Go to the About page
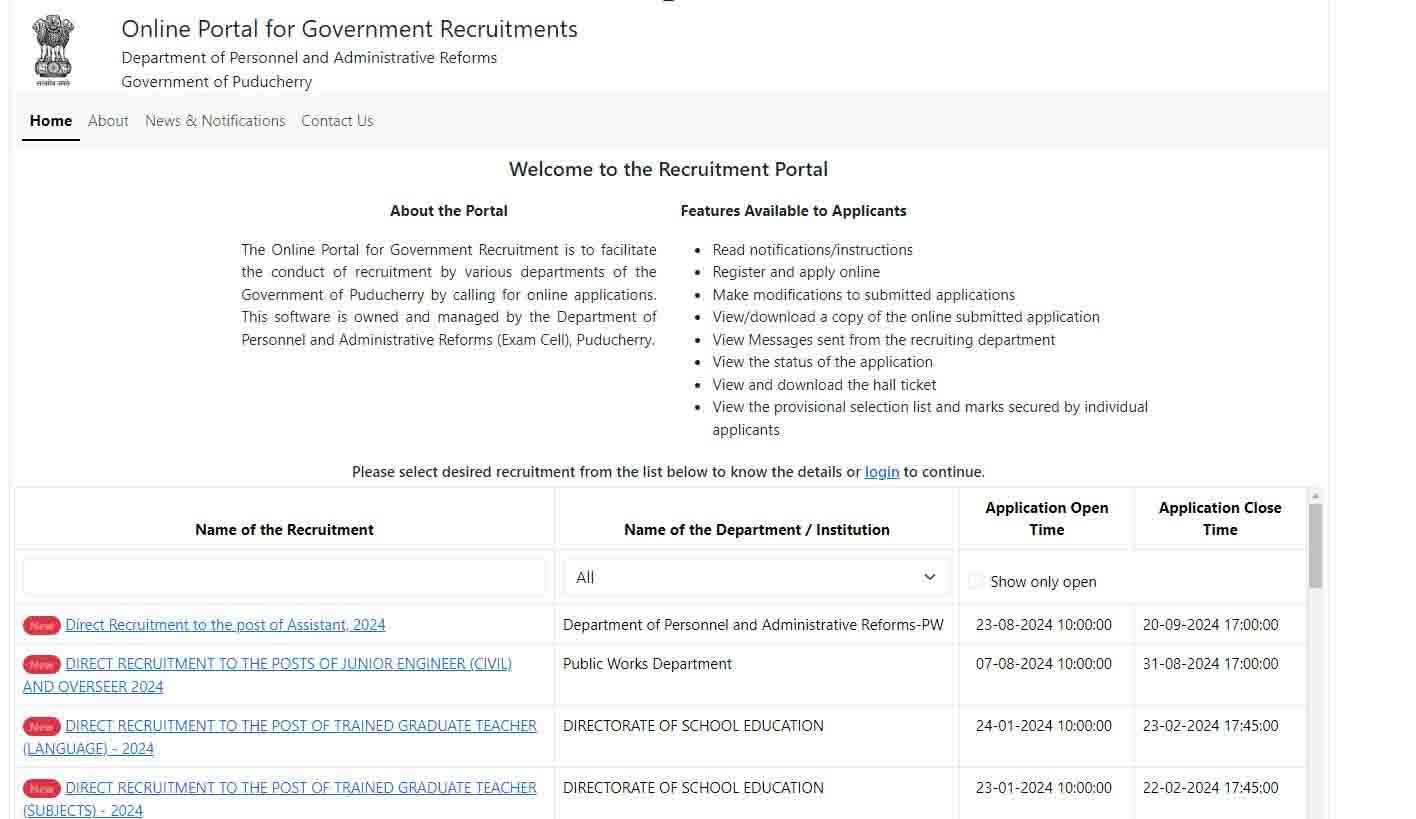Viewport: 1416px width, 819px height. (108, 120)
